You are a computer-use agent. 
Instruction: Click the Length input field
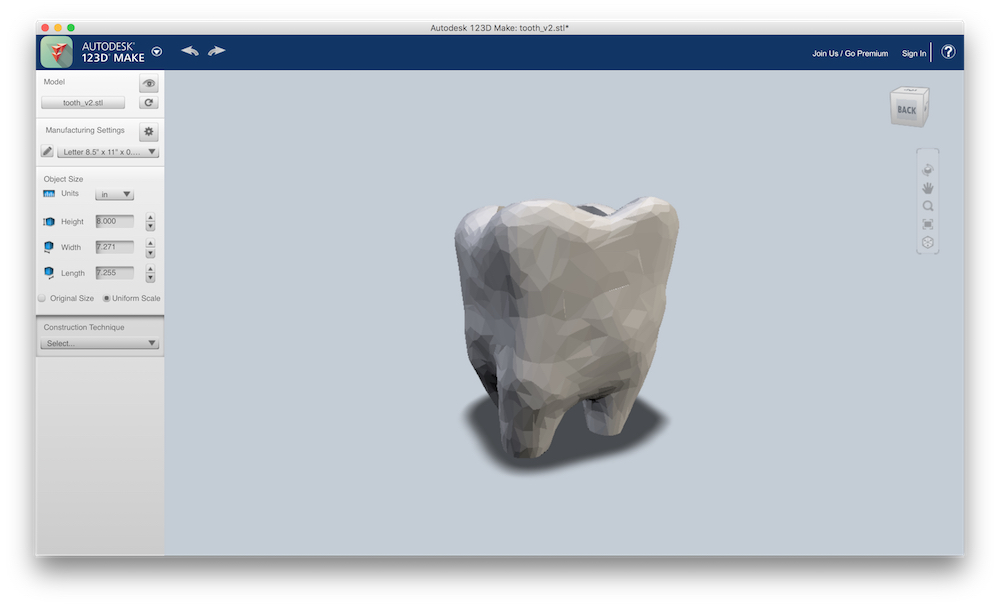(115, 273)
